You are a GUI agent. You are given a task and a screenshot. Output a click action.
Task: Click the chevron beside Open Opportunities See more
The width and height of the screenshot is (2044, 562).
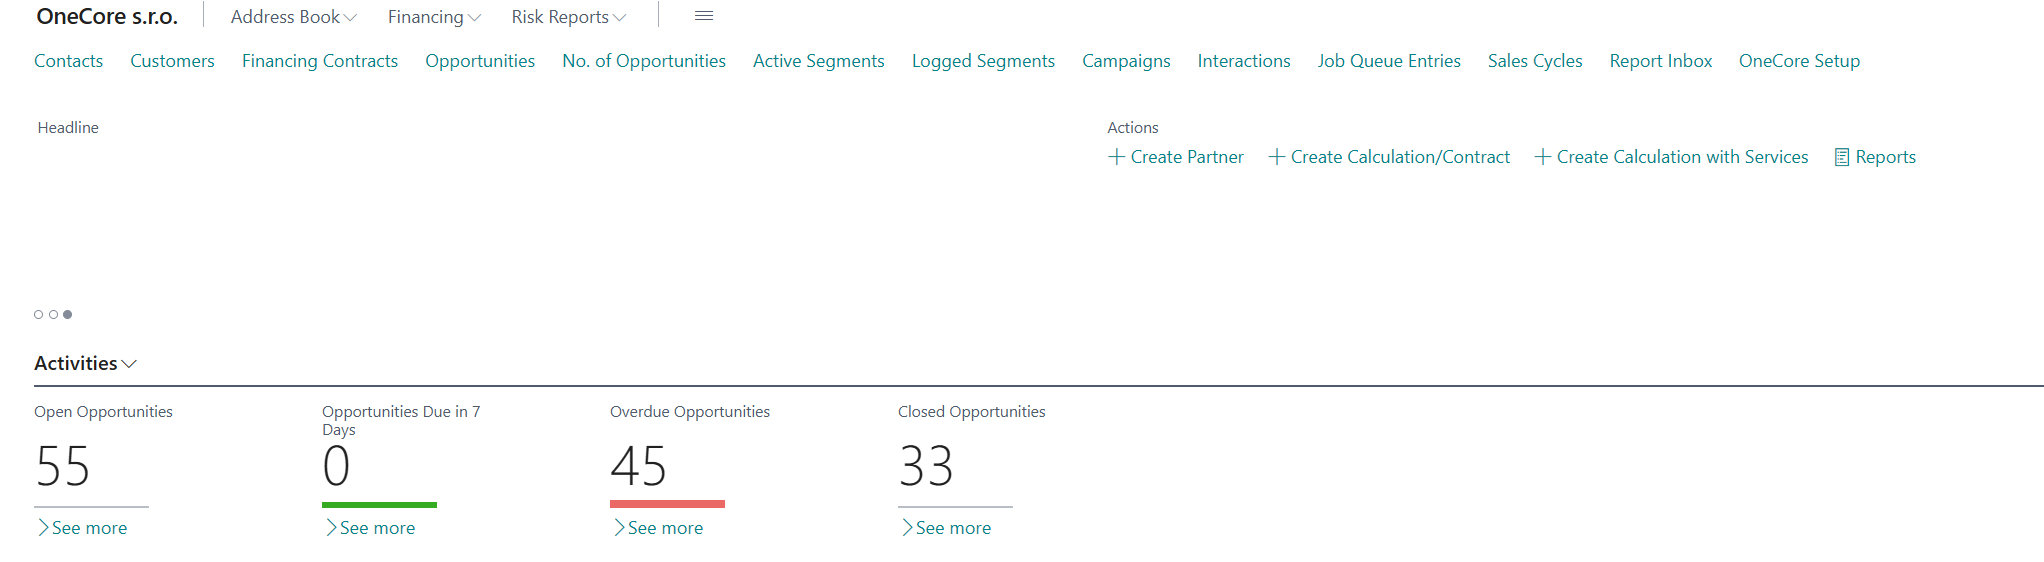[43, 528]
